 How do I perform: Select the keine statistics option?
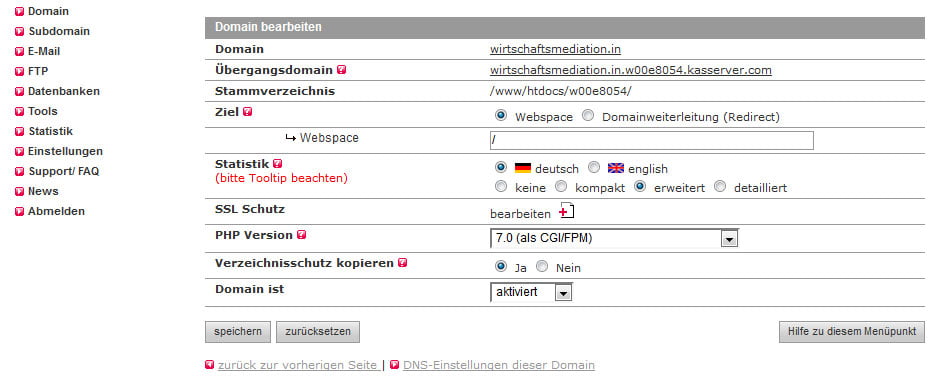tap(501, 187)
